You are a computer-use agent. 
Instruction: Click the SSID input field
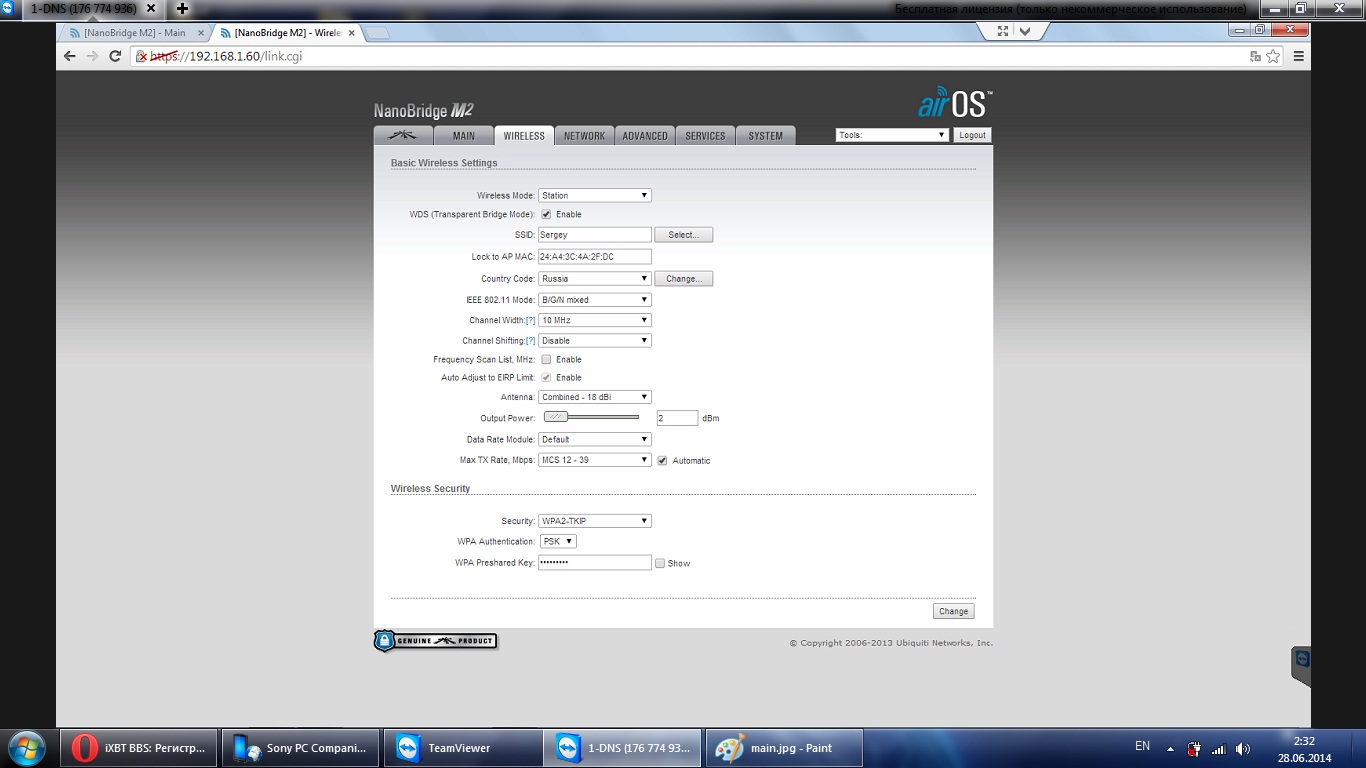pyautogui.click(x=595, y=235)
